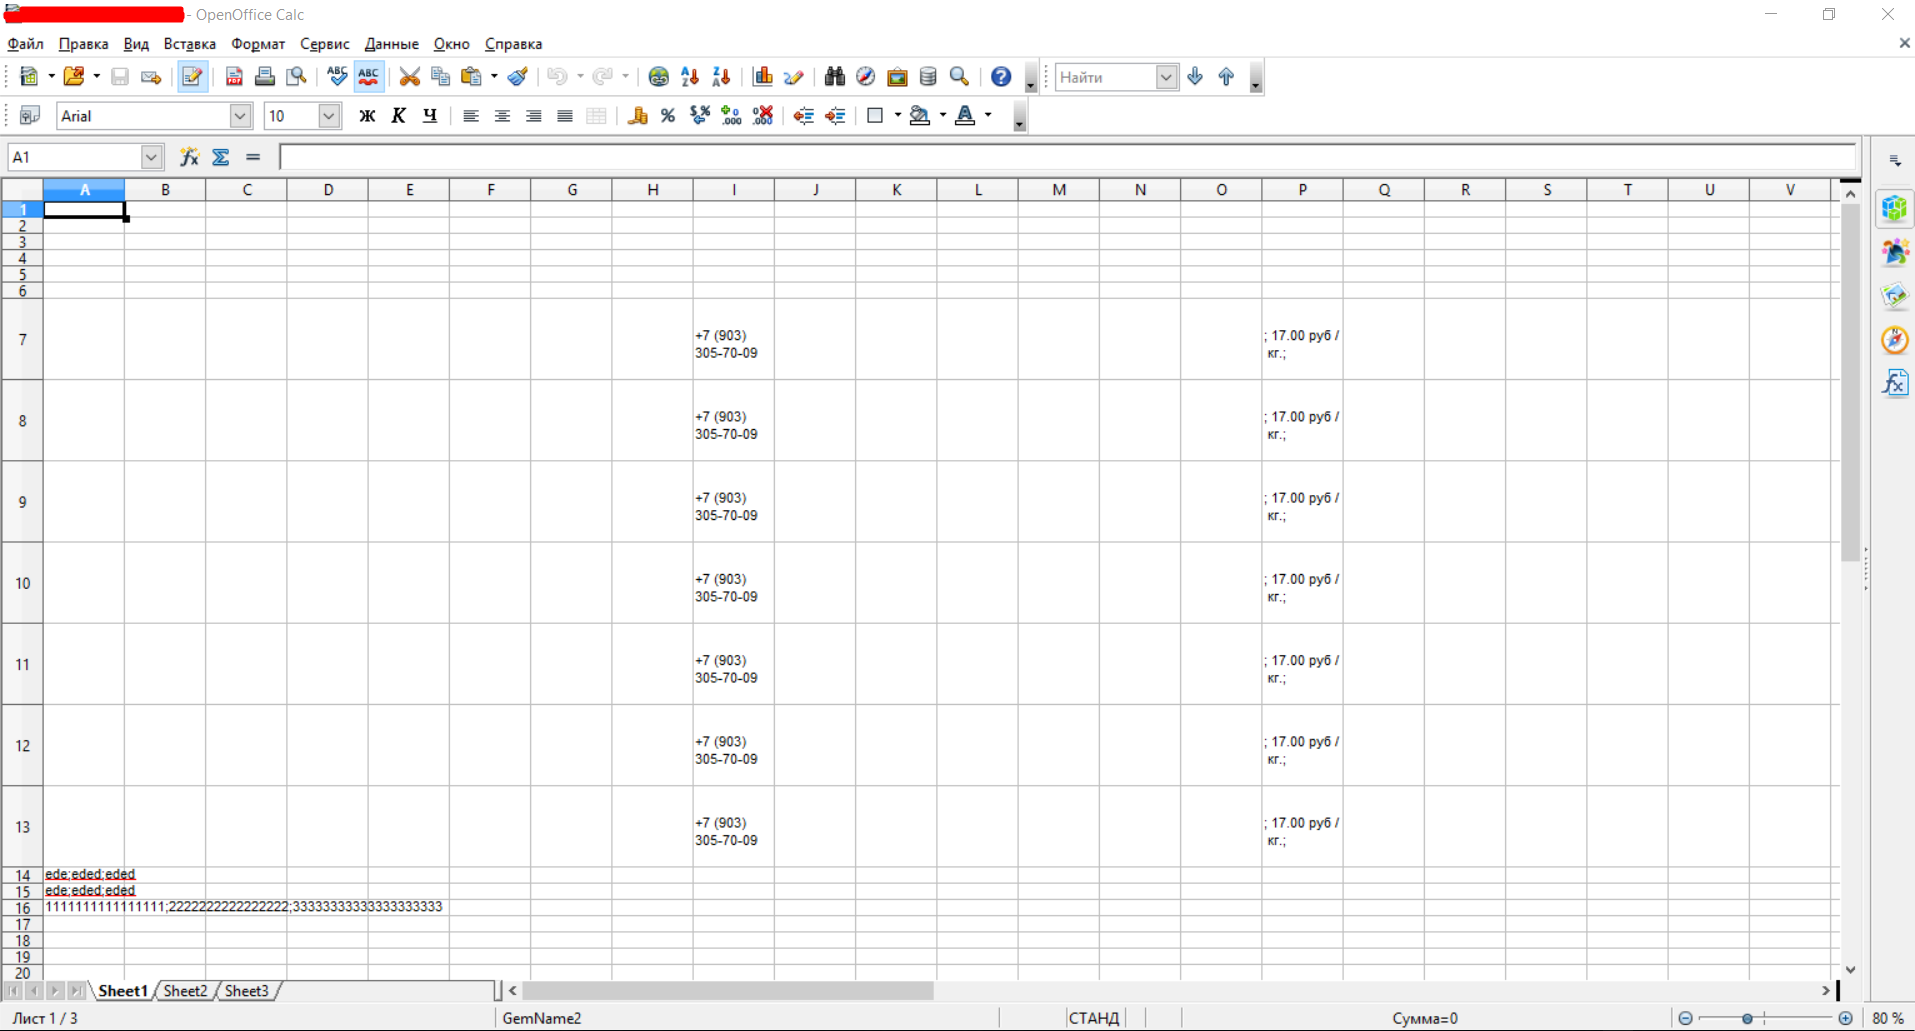Sort ascending A to Z
The image size is (1915, 1031).
pyautogui.click(x=690, y=77)
